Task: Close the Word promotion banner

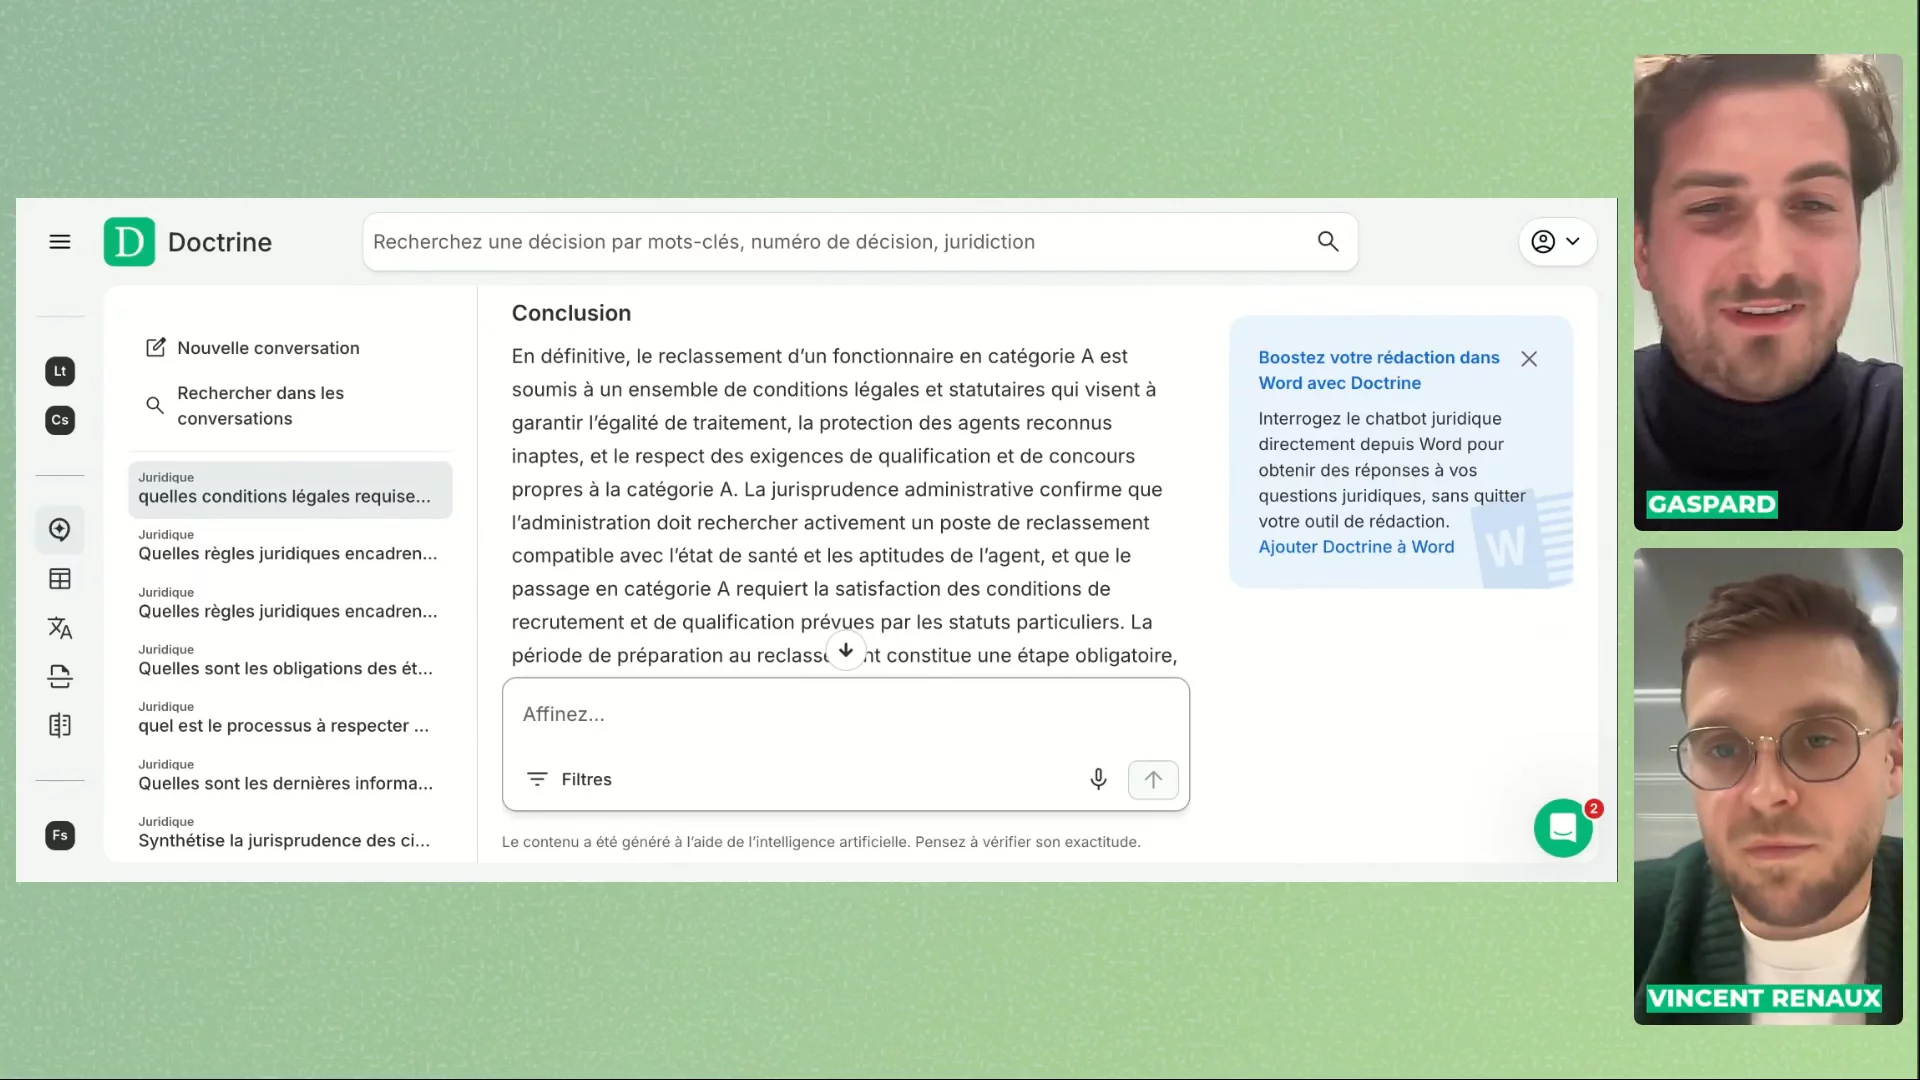Action: tap(1529, 359)
